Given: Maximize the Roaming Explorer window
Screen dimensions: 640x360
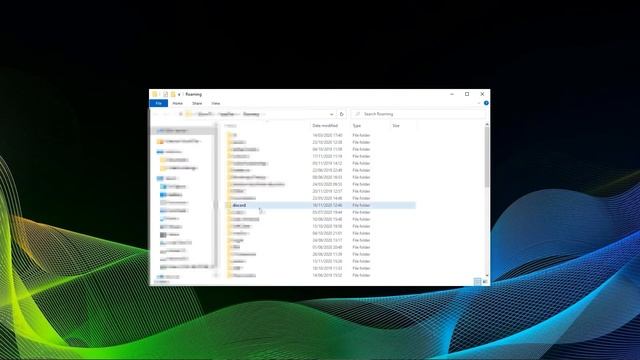Looking at the screenshot, I should click(467, 94).
